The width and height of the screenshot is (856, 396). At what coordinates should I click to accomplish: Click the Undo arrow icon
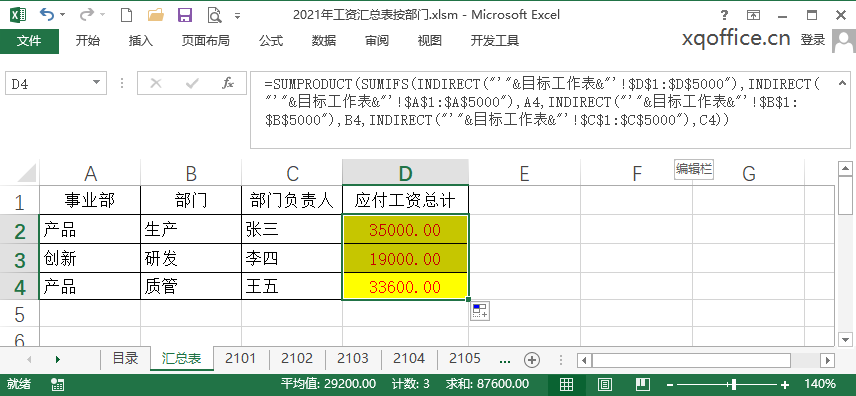coord(47,15)
